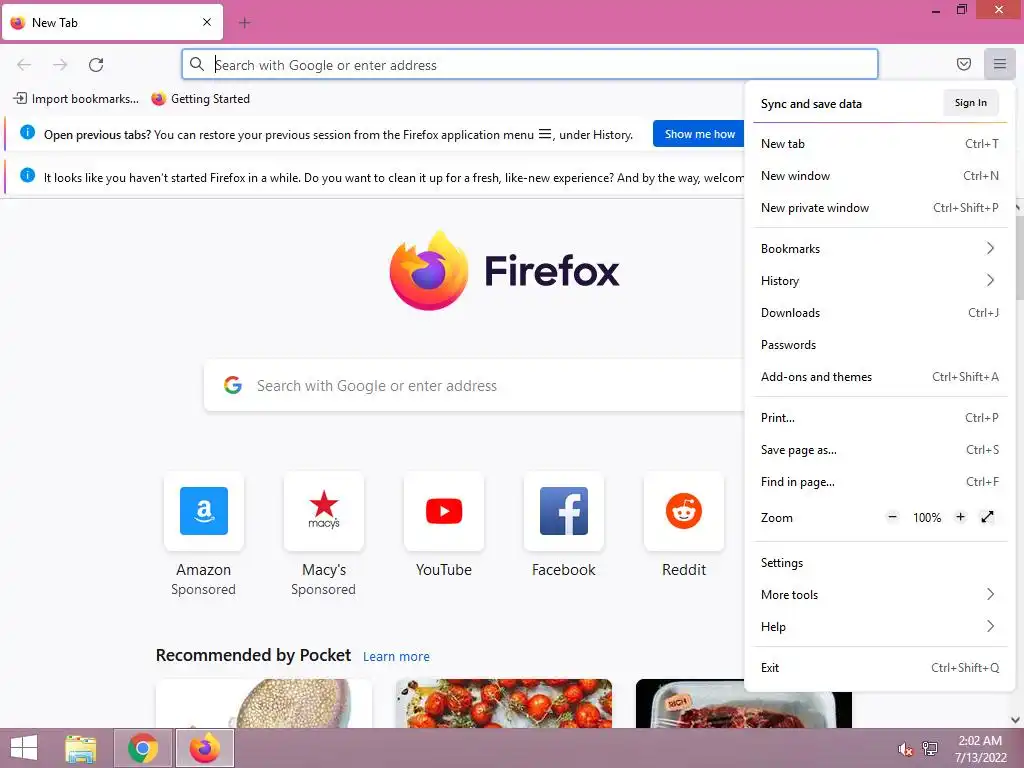1024x768 pixels.
Task: Open File Explorer from the taskbar
Action: pos(80,748)
